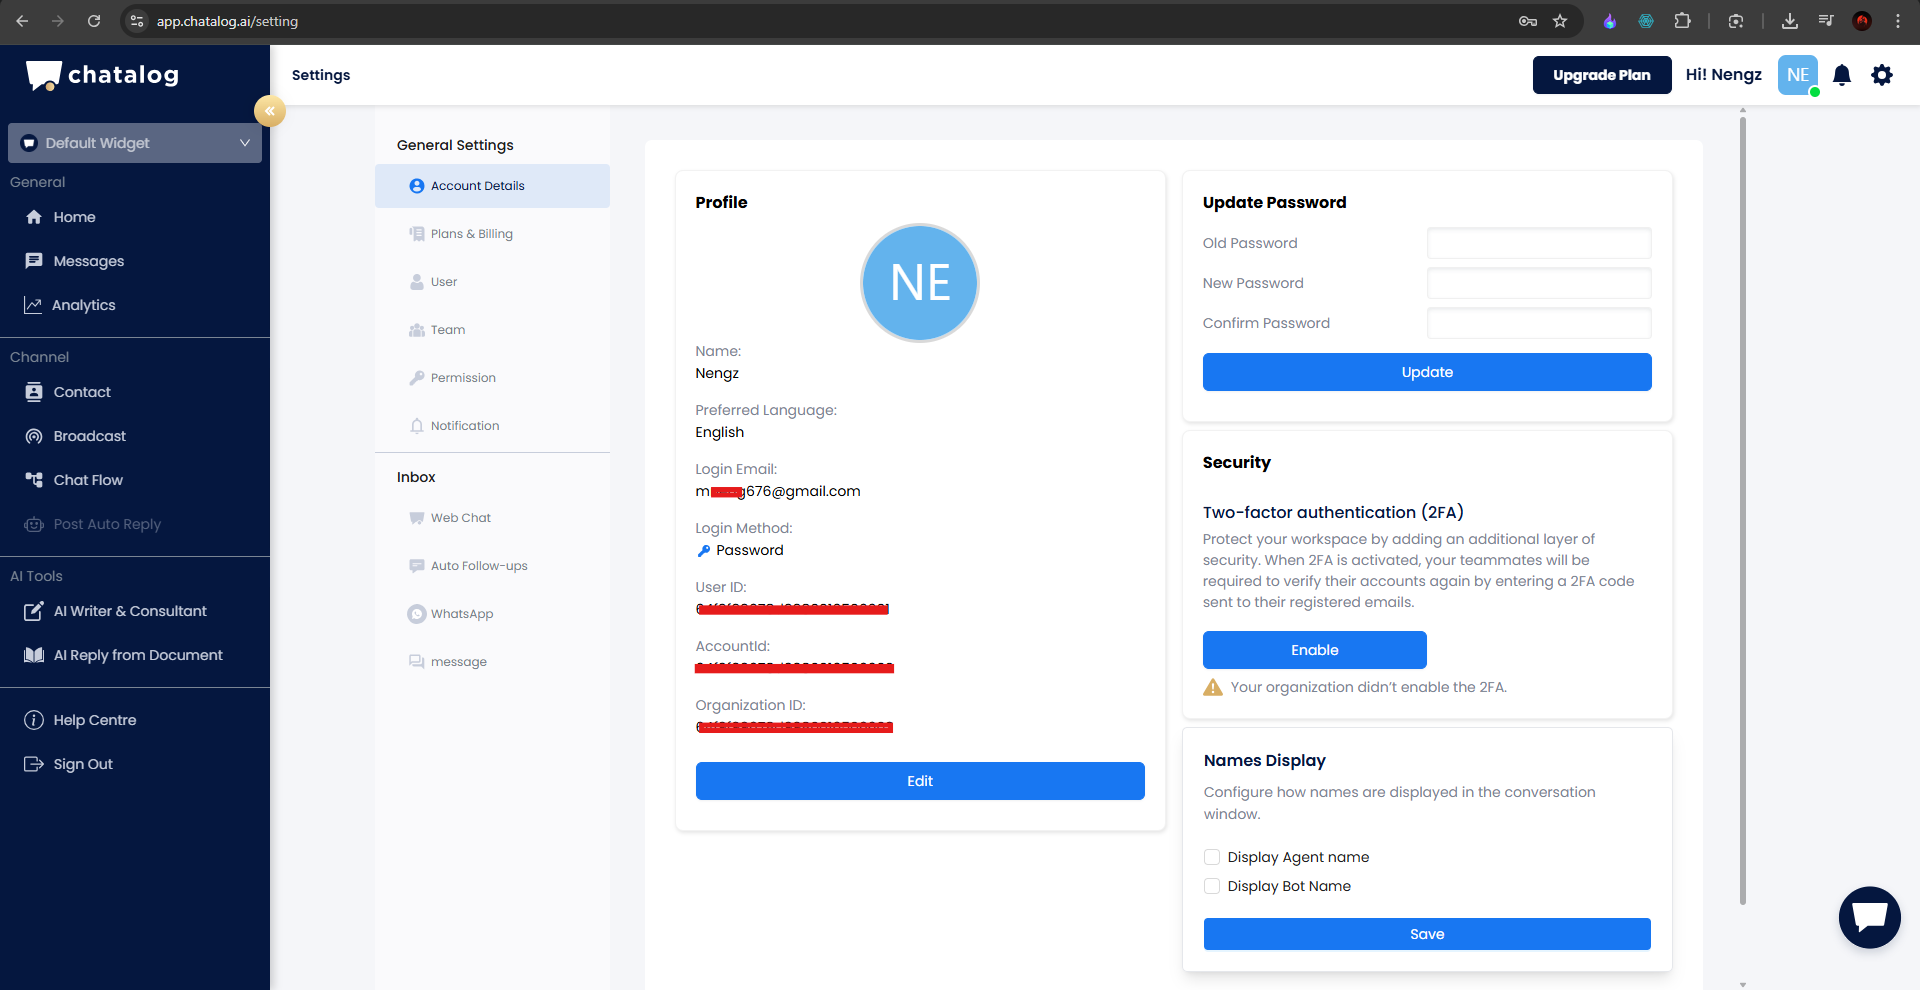
Task: Click the large NE profile picture
Action: 920,283
